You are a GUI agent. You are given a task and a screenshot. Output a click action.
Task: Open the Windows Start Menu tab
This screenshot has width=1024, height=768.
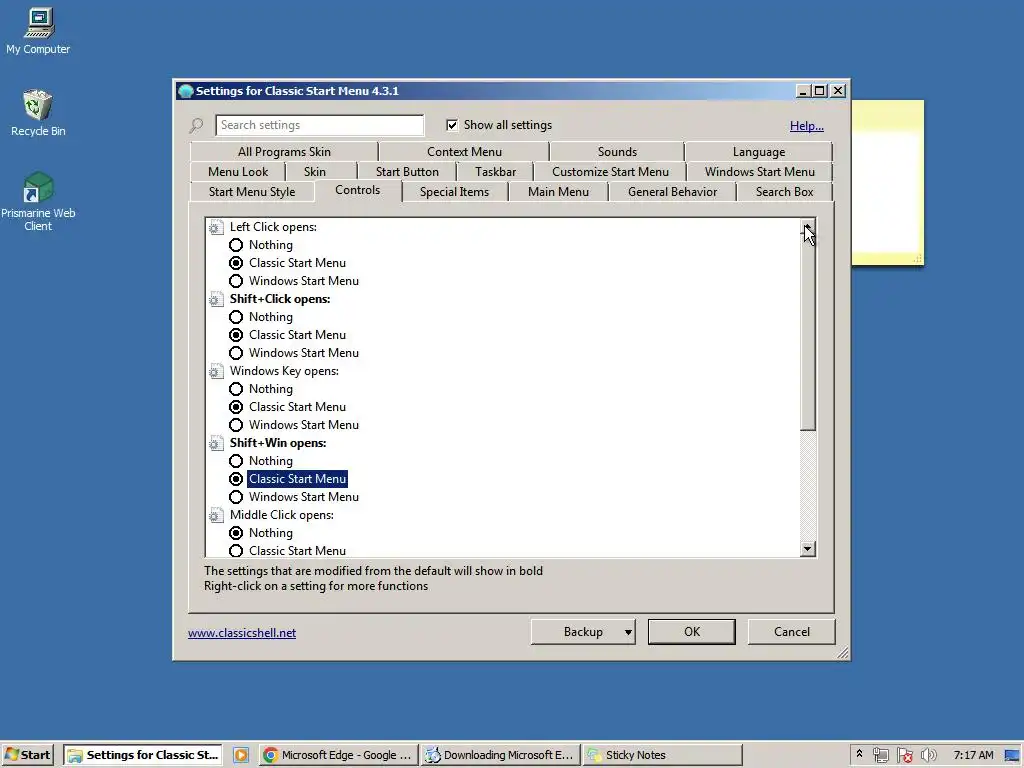coord(760,172)
